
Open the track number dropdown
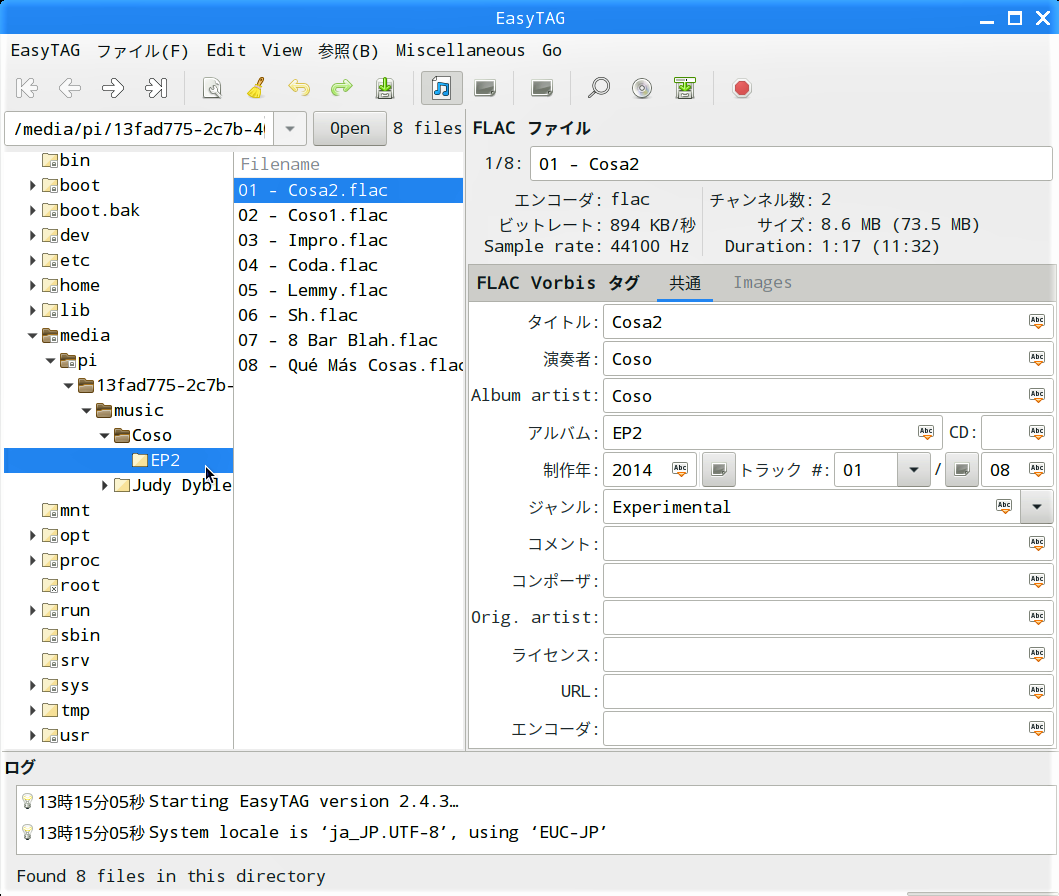tap(914, 470)
